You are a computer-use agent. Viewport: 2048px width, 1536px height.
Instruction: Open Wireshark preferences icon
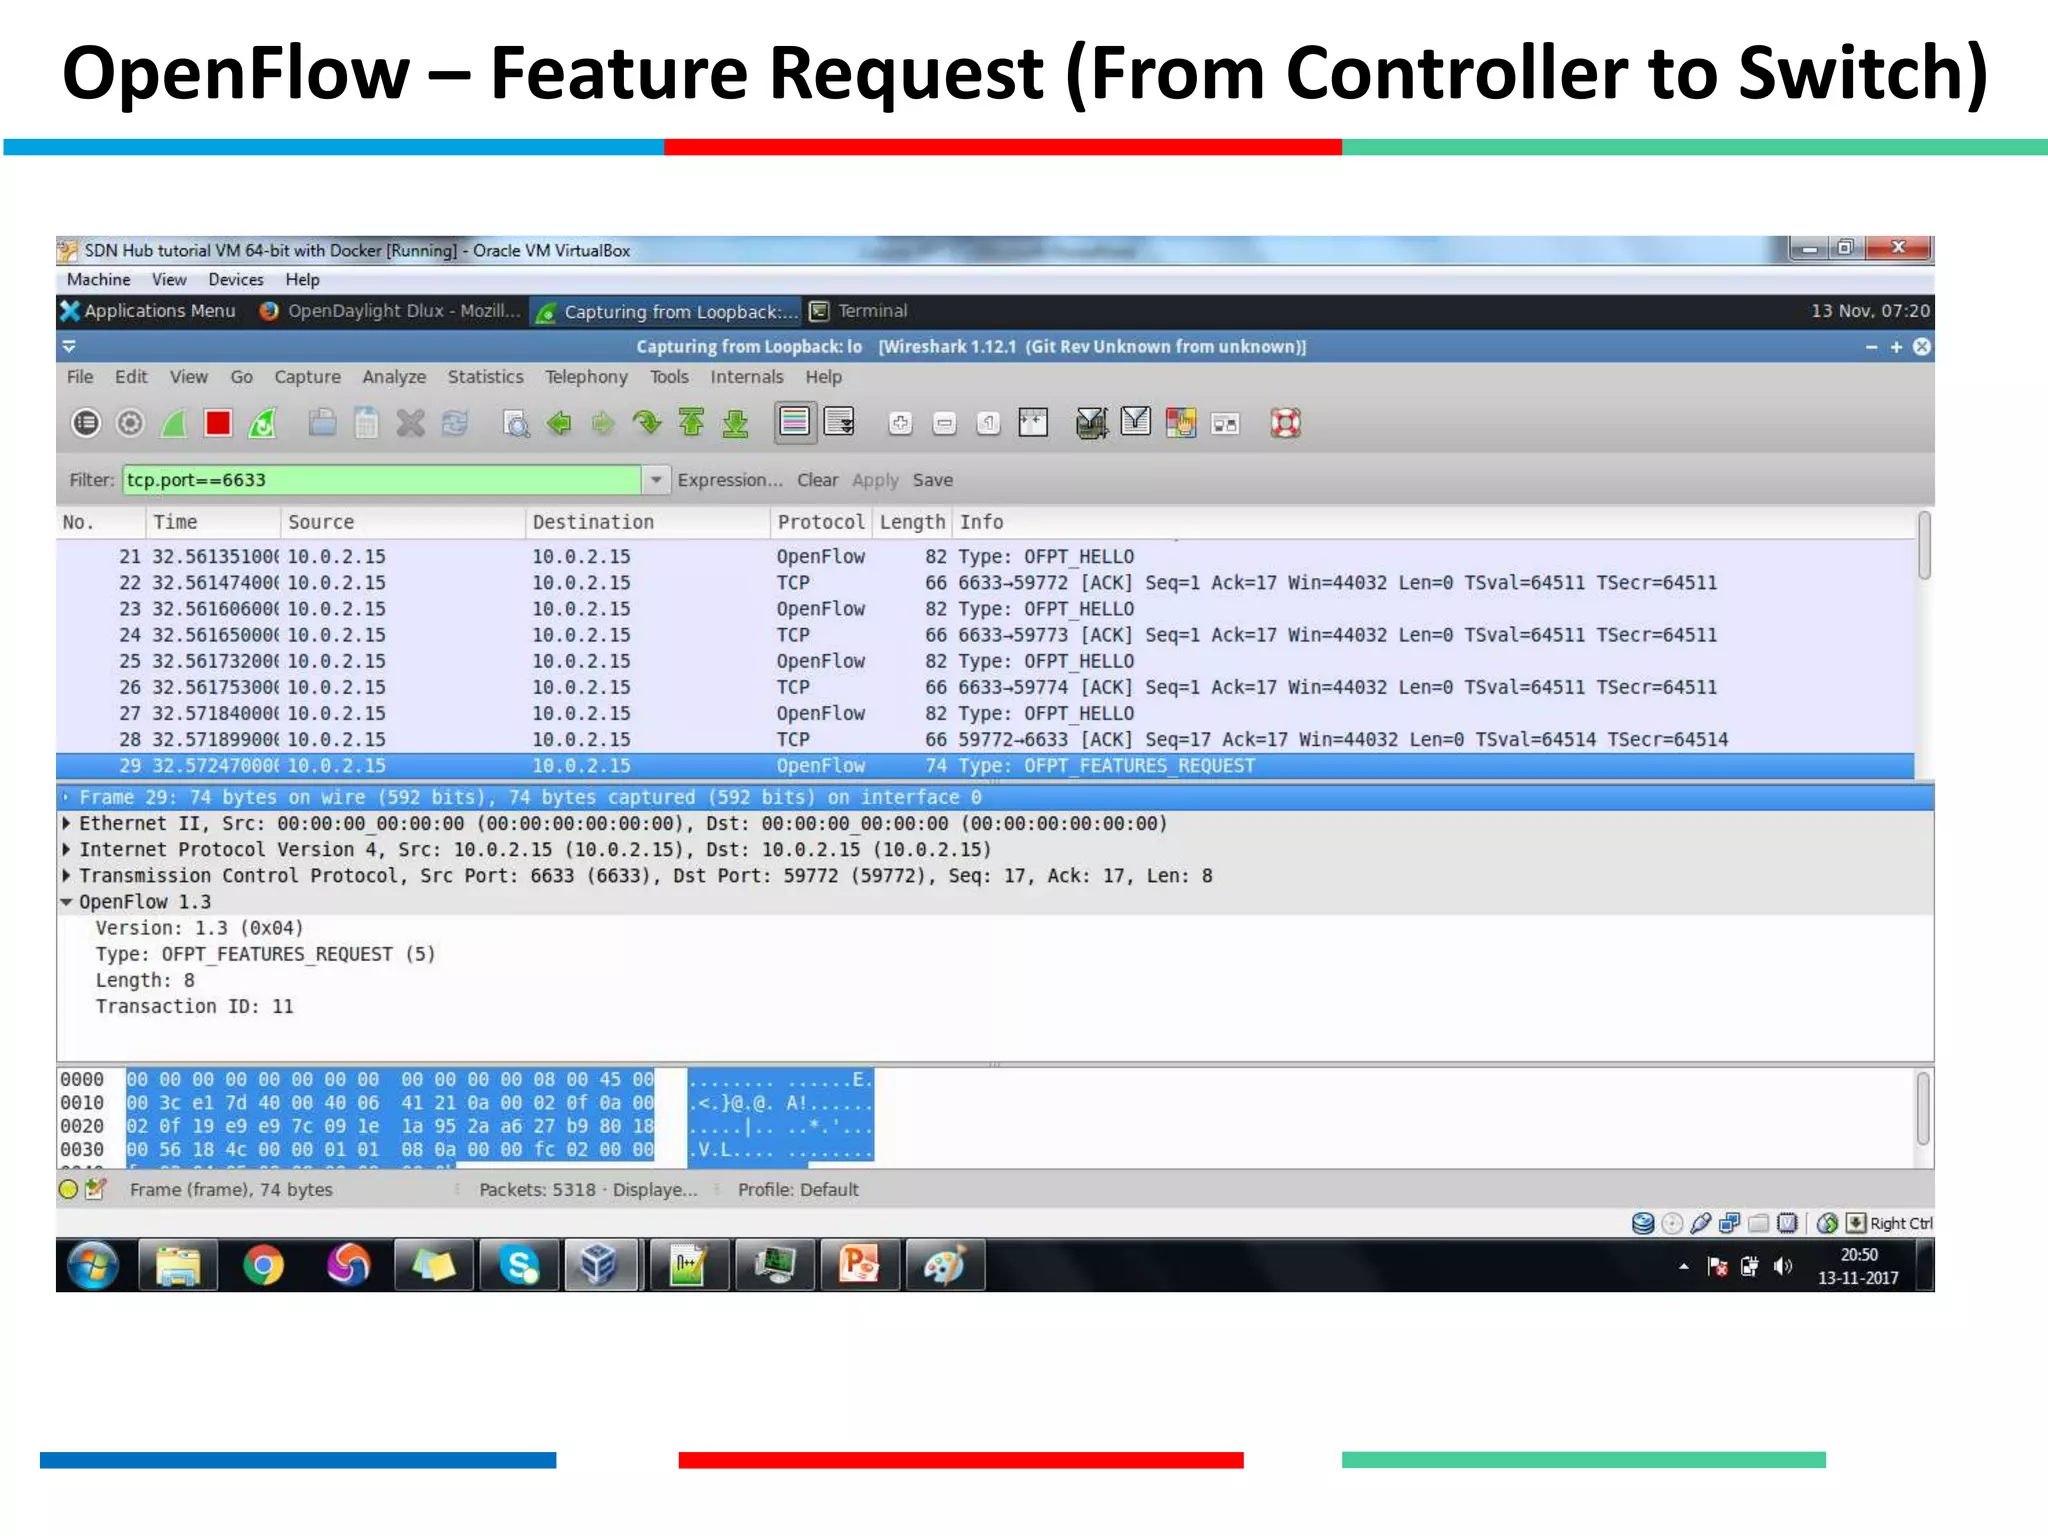click(x=1225, y=423)
